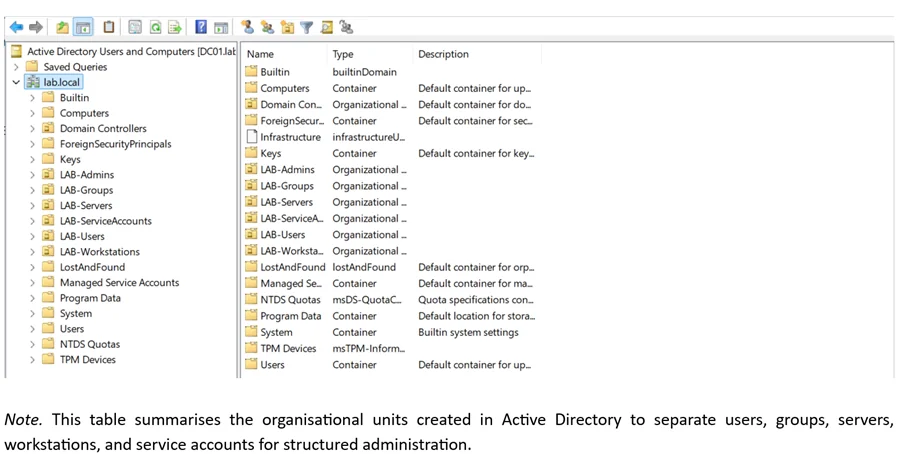
Task: Open Properties from the toolbar
Action: click(135, 27)
